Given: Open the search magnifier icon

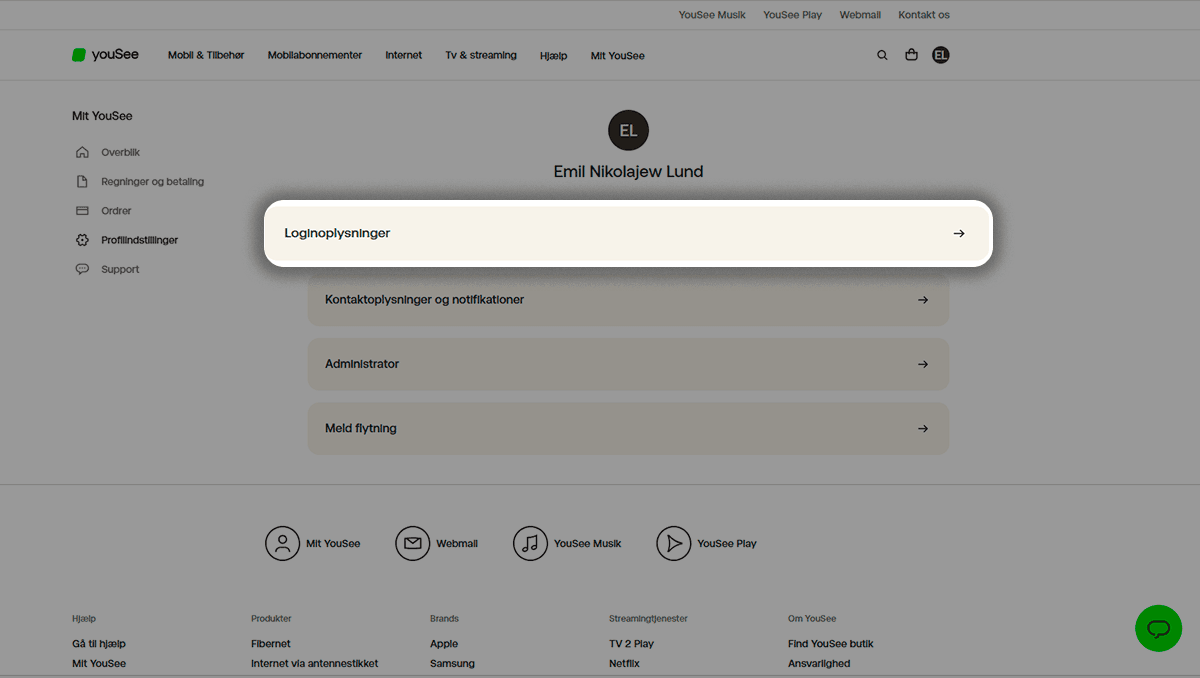Looking at the screenshot, I should pyautogui.click(x=882, y=55).
